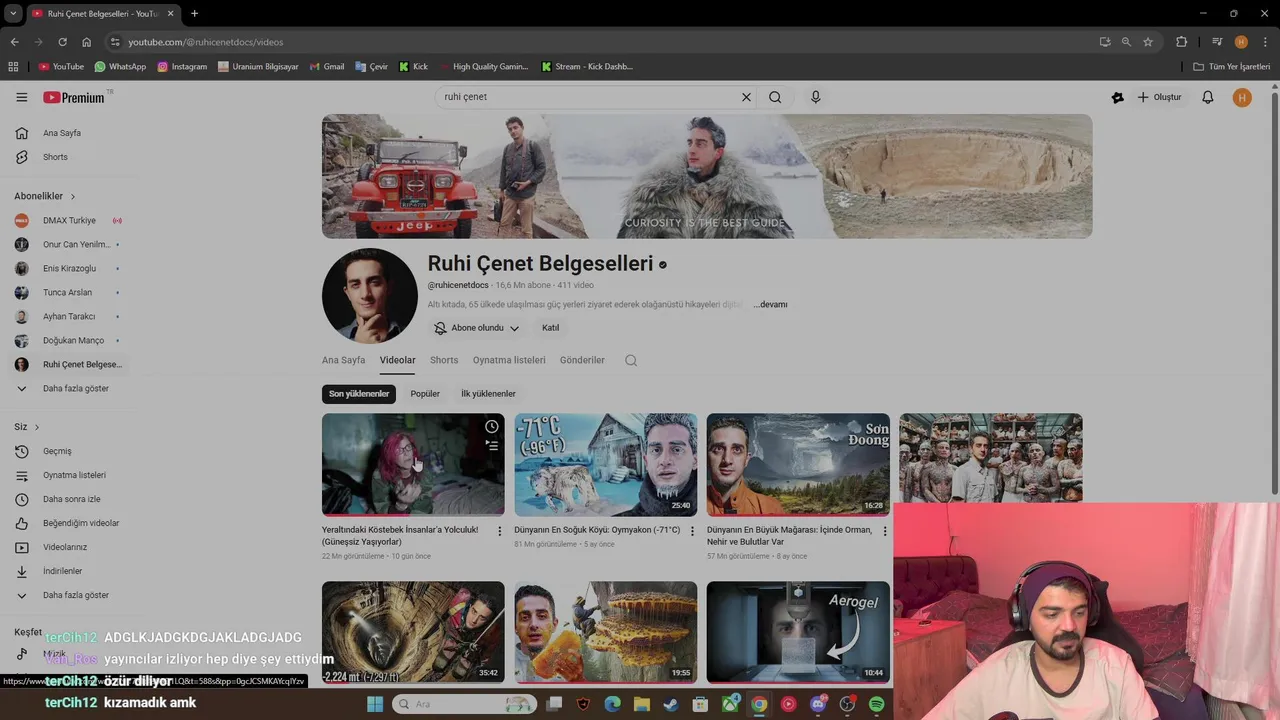This screenshot has height=720, width=1280.
Task: Expand the Siz section chevron
Action: tap(37, 427)
